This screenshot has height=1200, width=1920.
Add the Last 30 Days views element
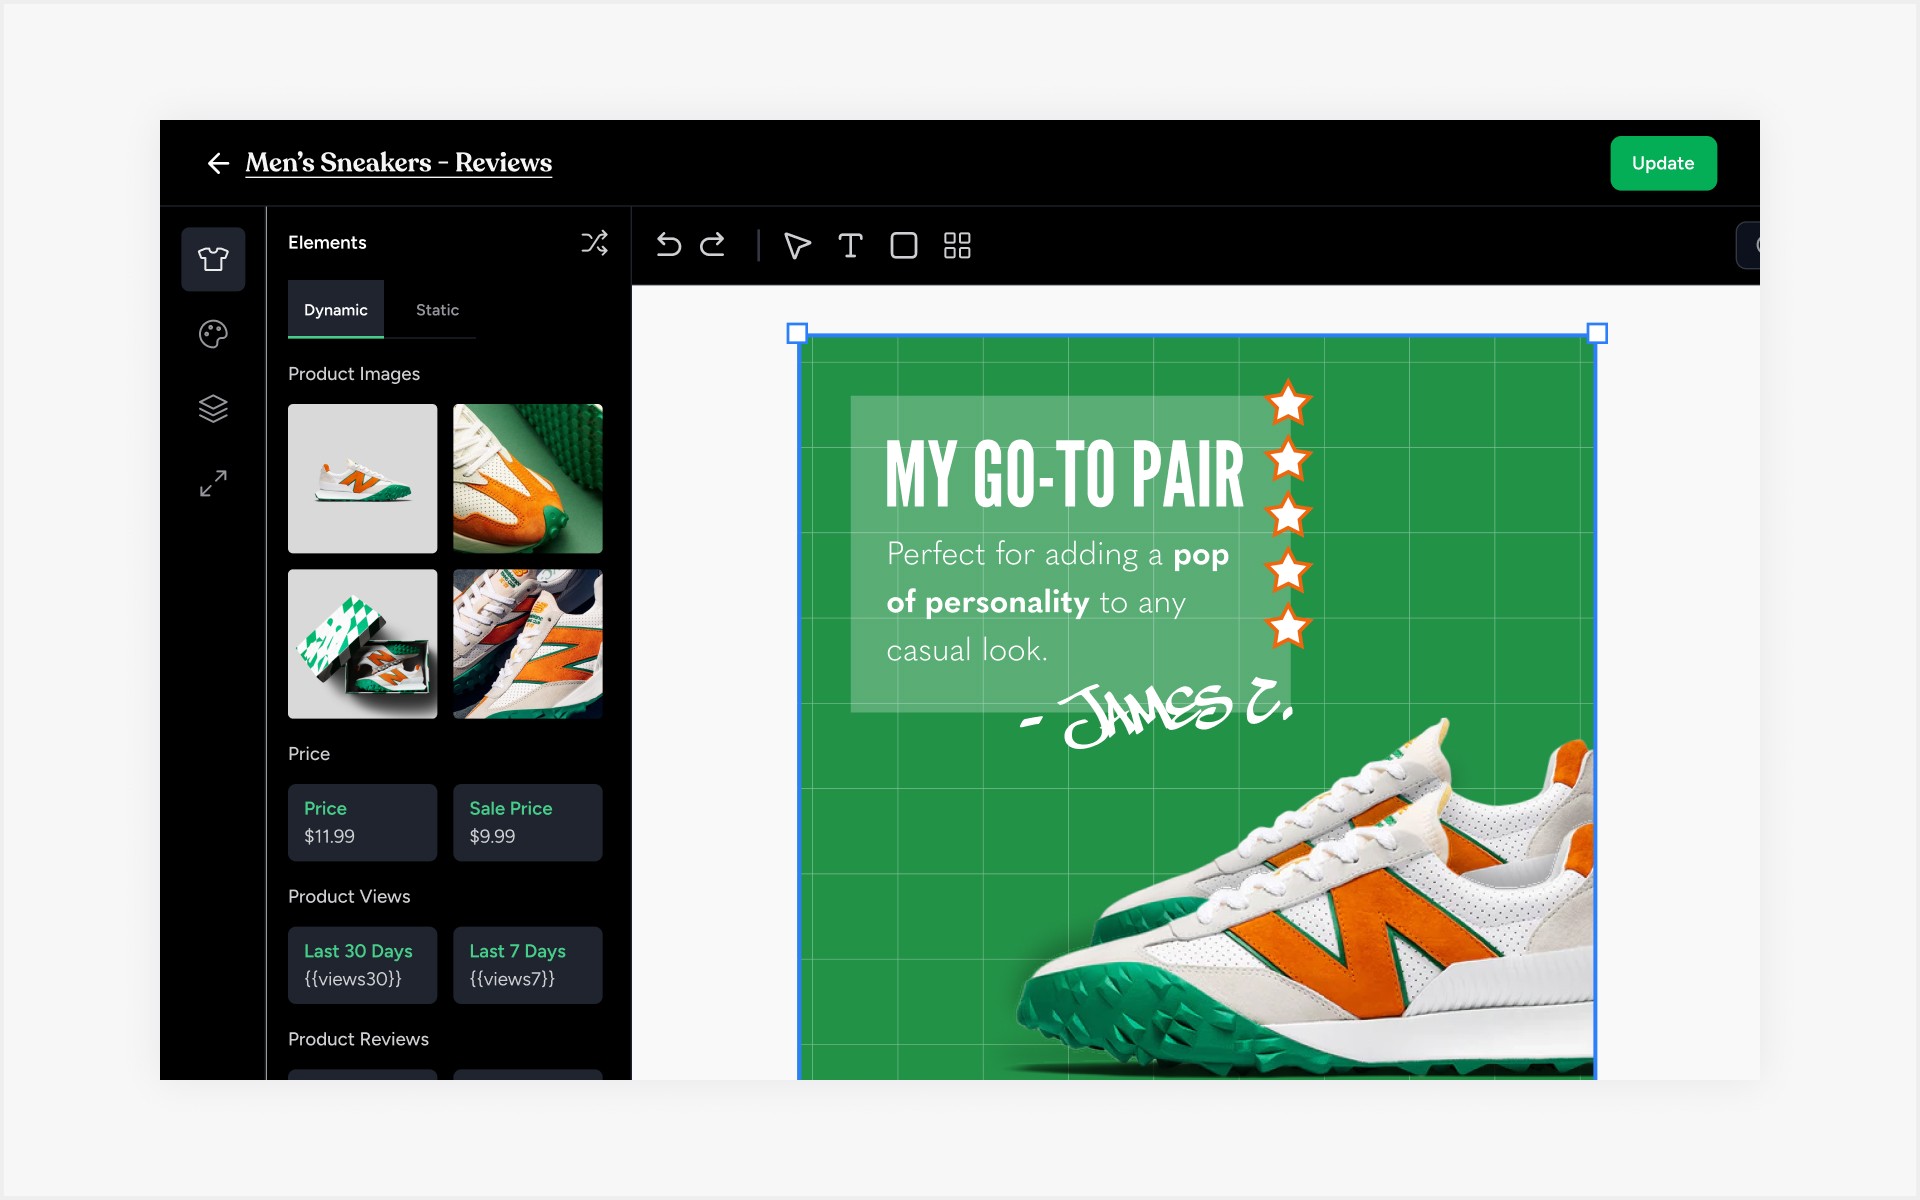tap(362, 965)
